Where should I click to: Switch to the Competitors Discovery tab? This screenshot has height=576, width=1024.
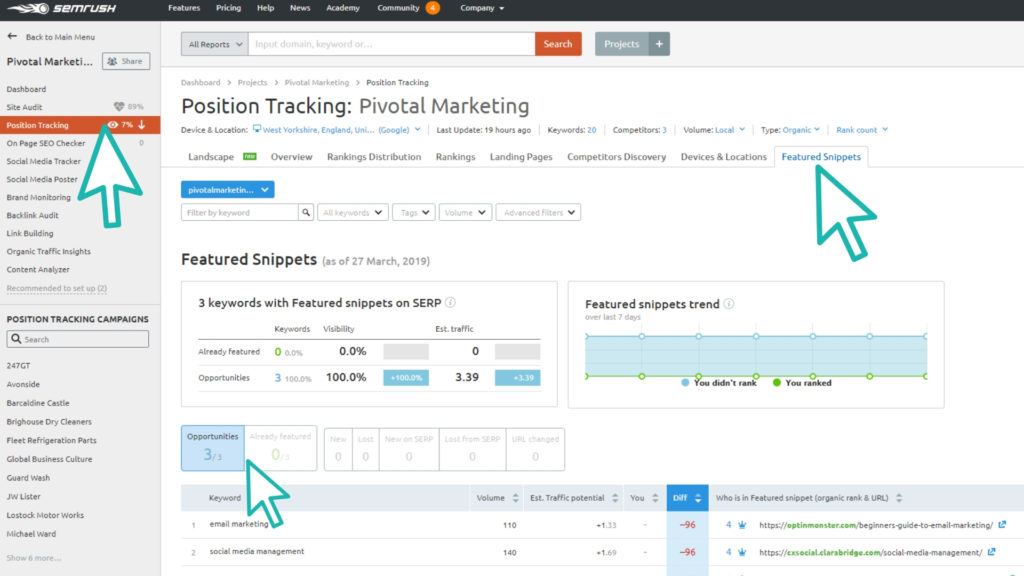pos(616,157)
